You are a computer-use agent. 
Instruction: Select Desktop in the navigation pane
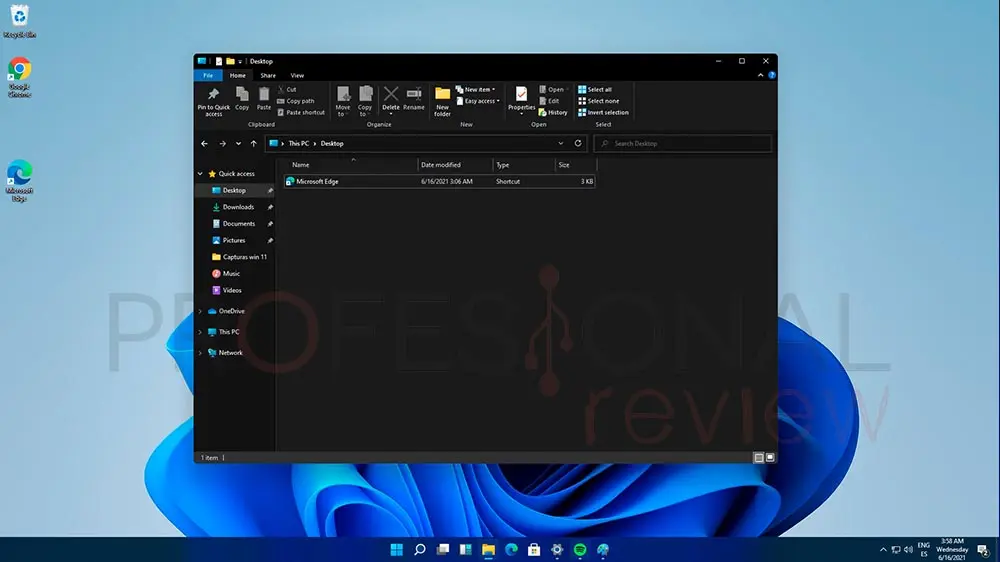[234, 190]
